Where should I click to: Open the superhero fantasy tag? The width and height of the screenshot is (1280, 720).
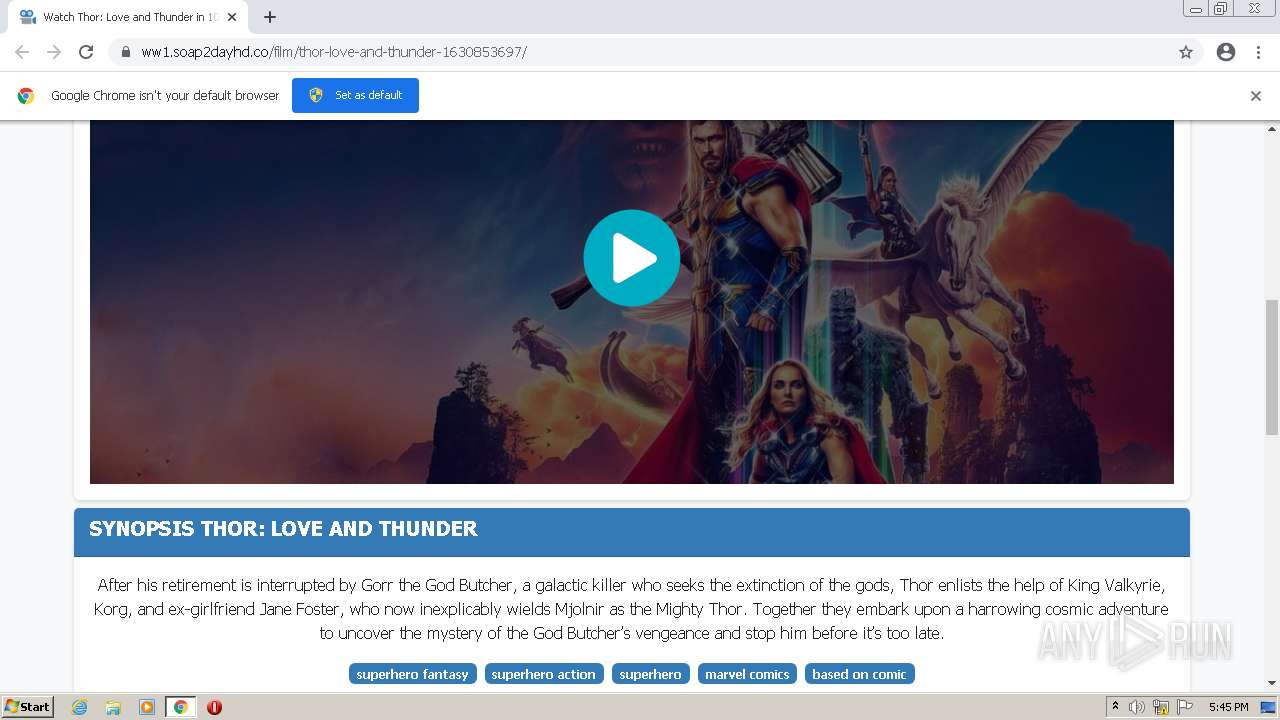click(x=412, y=674)
